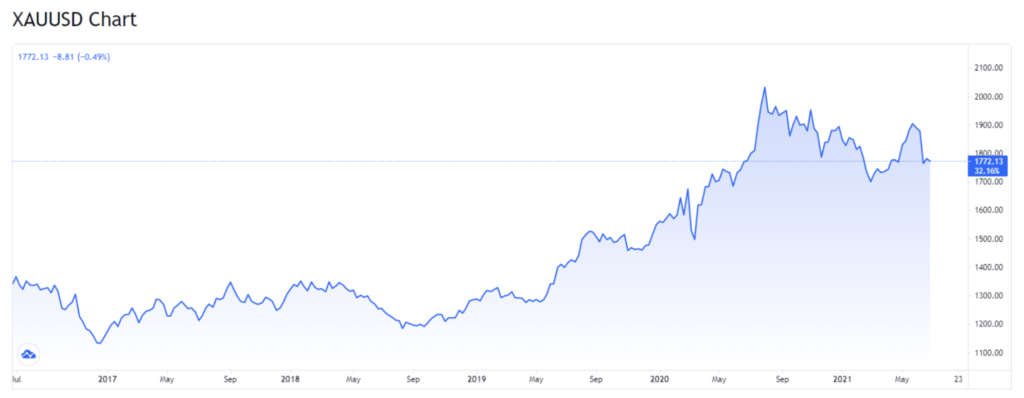Click the 2017 year label on time axis

(108, 378)
